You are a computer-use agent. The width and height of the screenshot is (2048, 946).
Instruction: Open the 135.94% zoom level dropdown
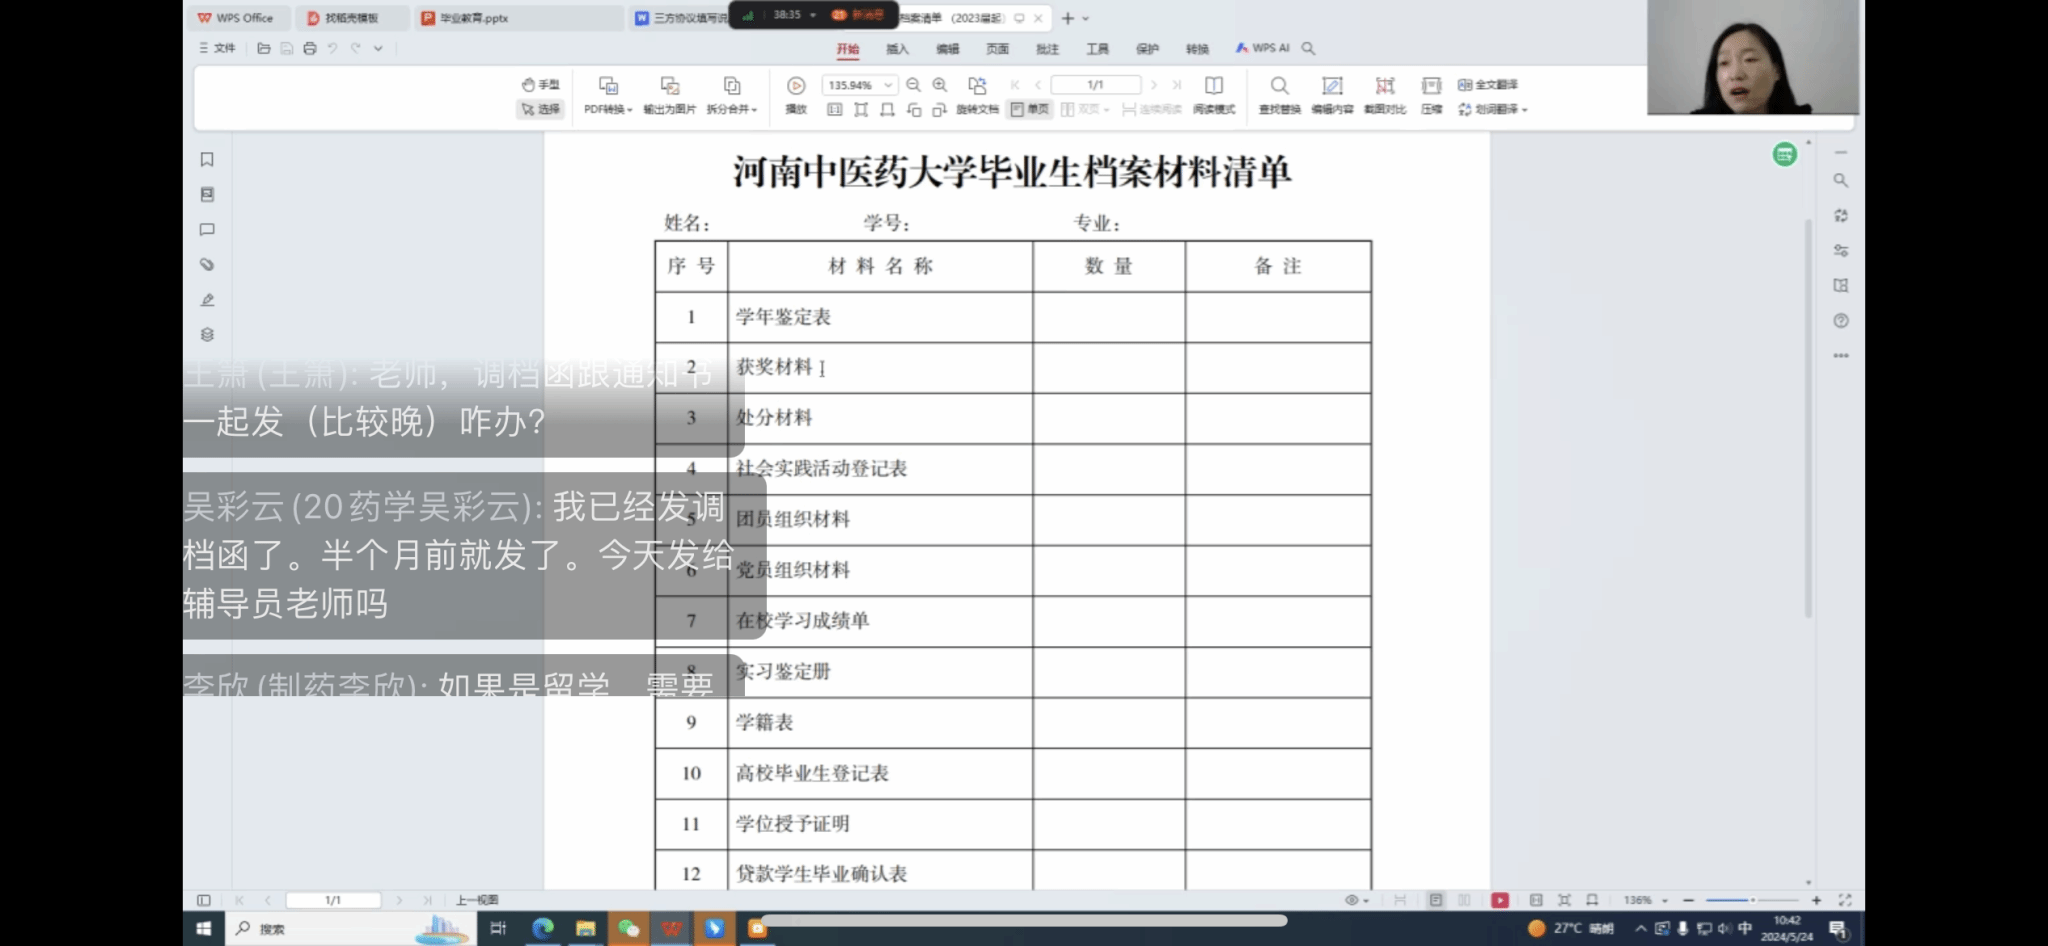point(887,85)
